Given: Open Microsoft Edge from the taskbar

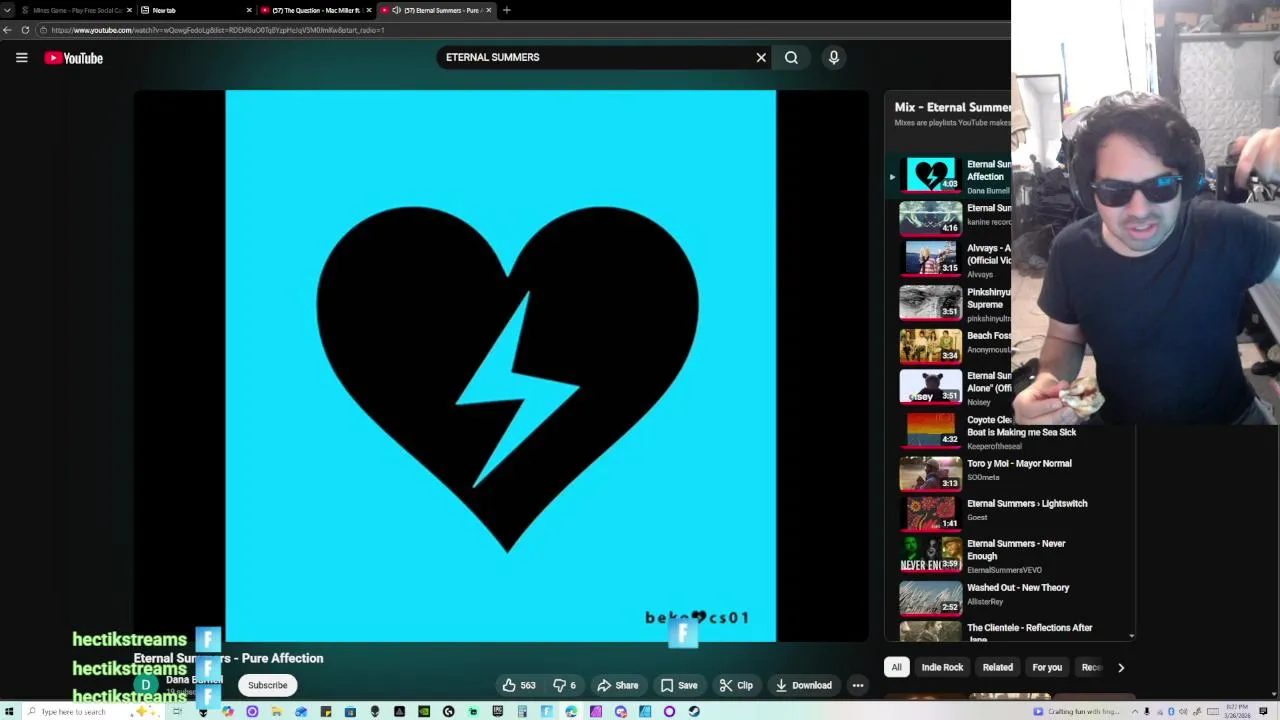Looking at the screenshot, I should click(571, 712).
